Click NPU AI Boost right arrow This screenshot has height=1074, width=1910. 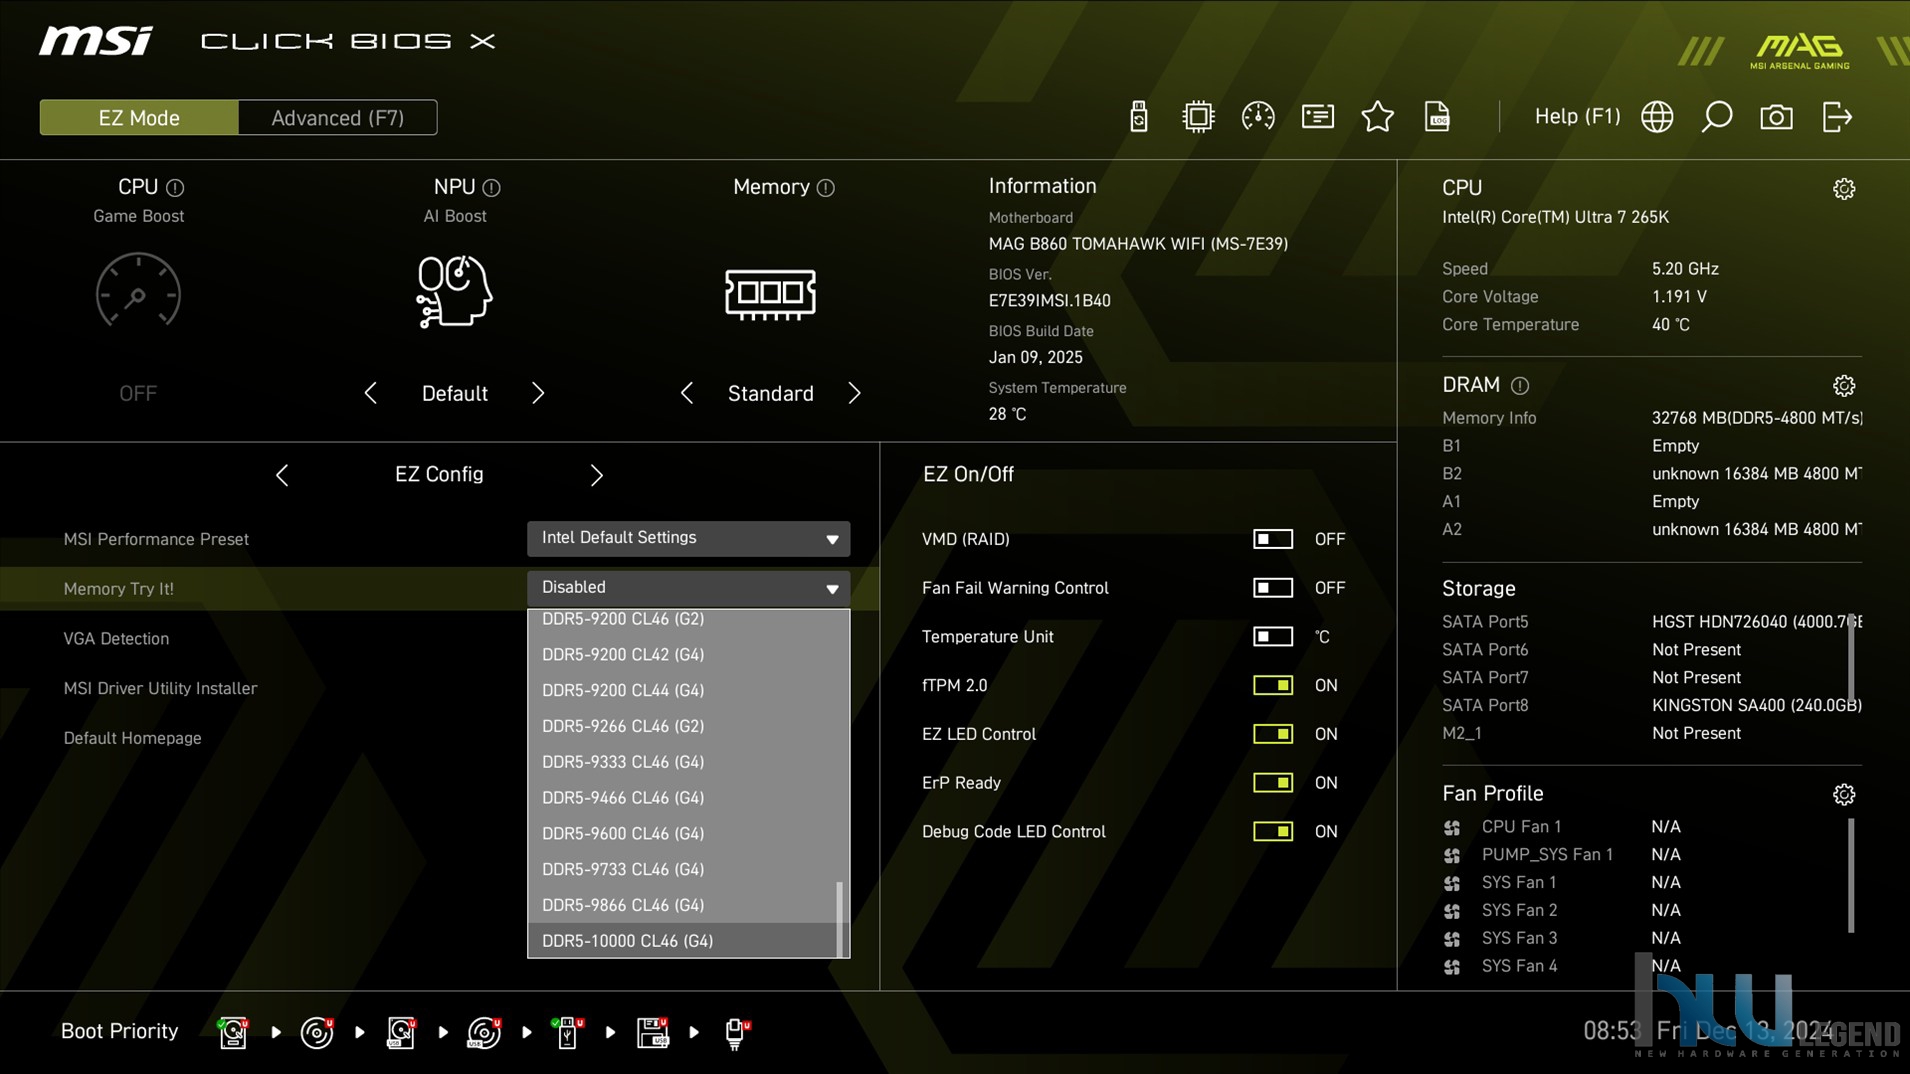coord(538,393)
